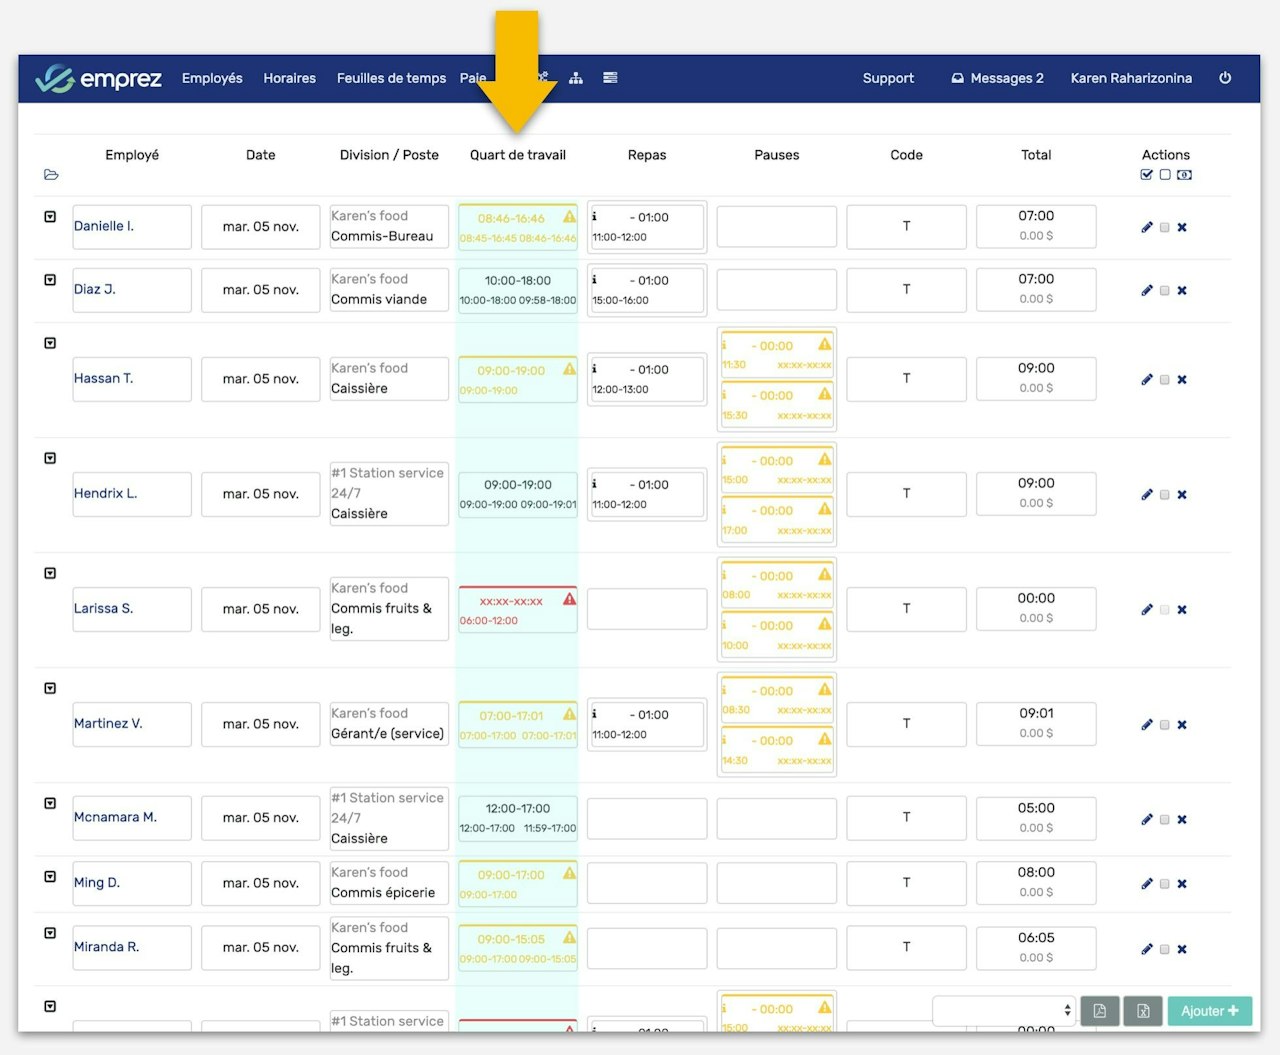This screenshot has width=1280, height=1055.
Task: Delete Mcnamara M. row with X icon
Action: pos(1182,819)
